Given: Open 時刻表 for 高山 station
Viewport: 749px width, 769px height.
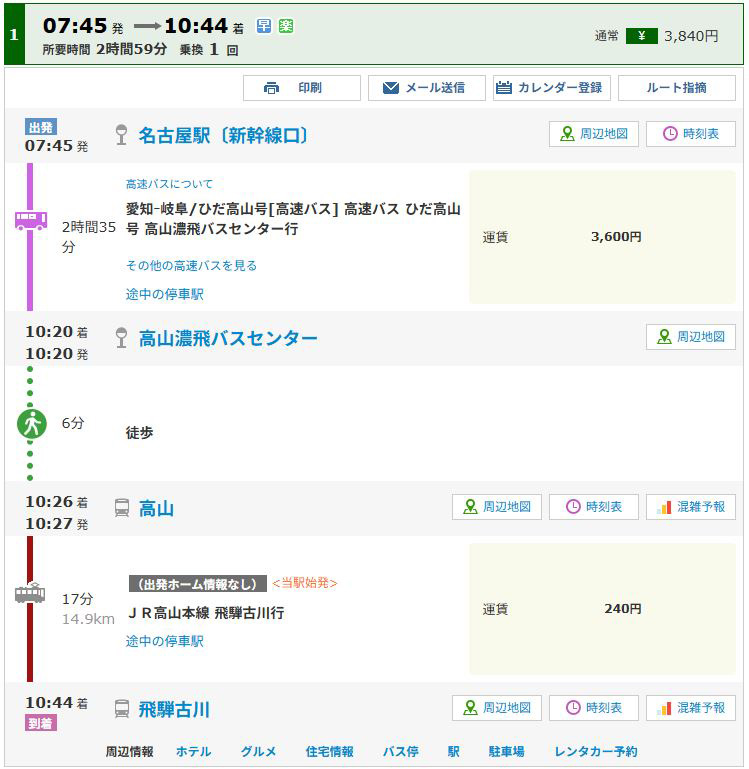Looking at the screenshot, I should click(593, 507).
